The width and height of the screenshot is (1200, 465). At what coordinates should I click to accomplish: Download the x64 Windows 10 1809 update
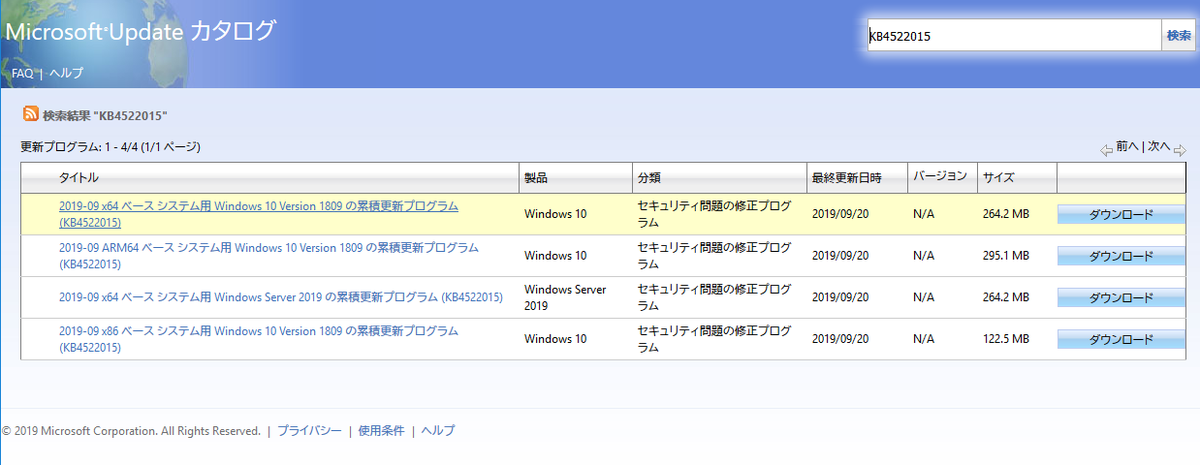click(x=1121, y=215)
